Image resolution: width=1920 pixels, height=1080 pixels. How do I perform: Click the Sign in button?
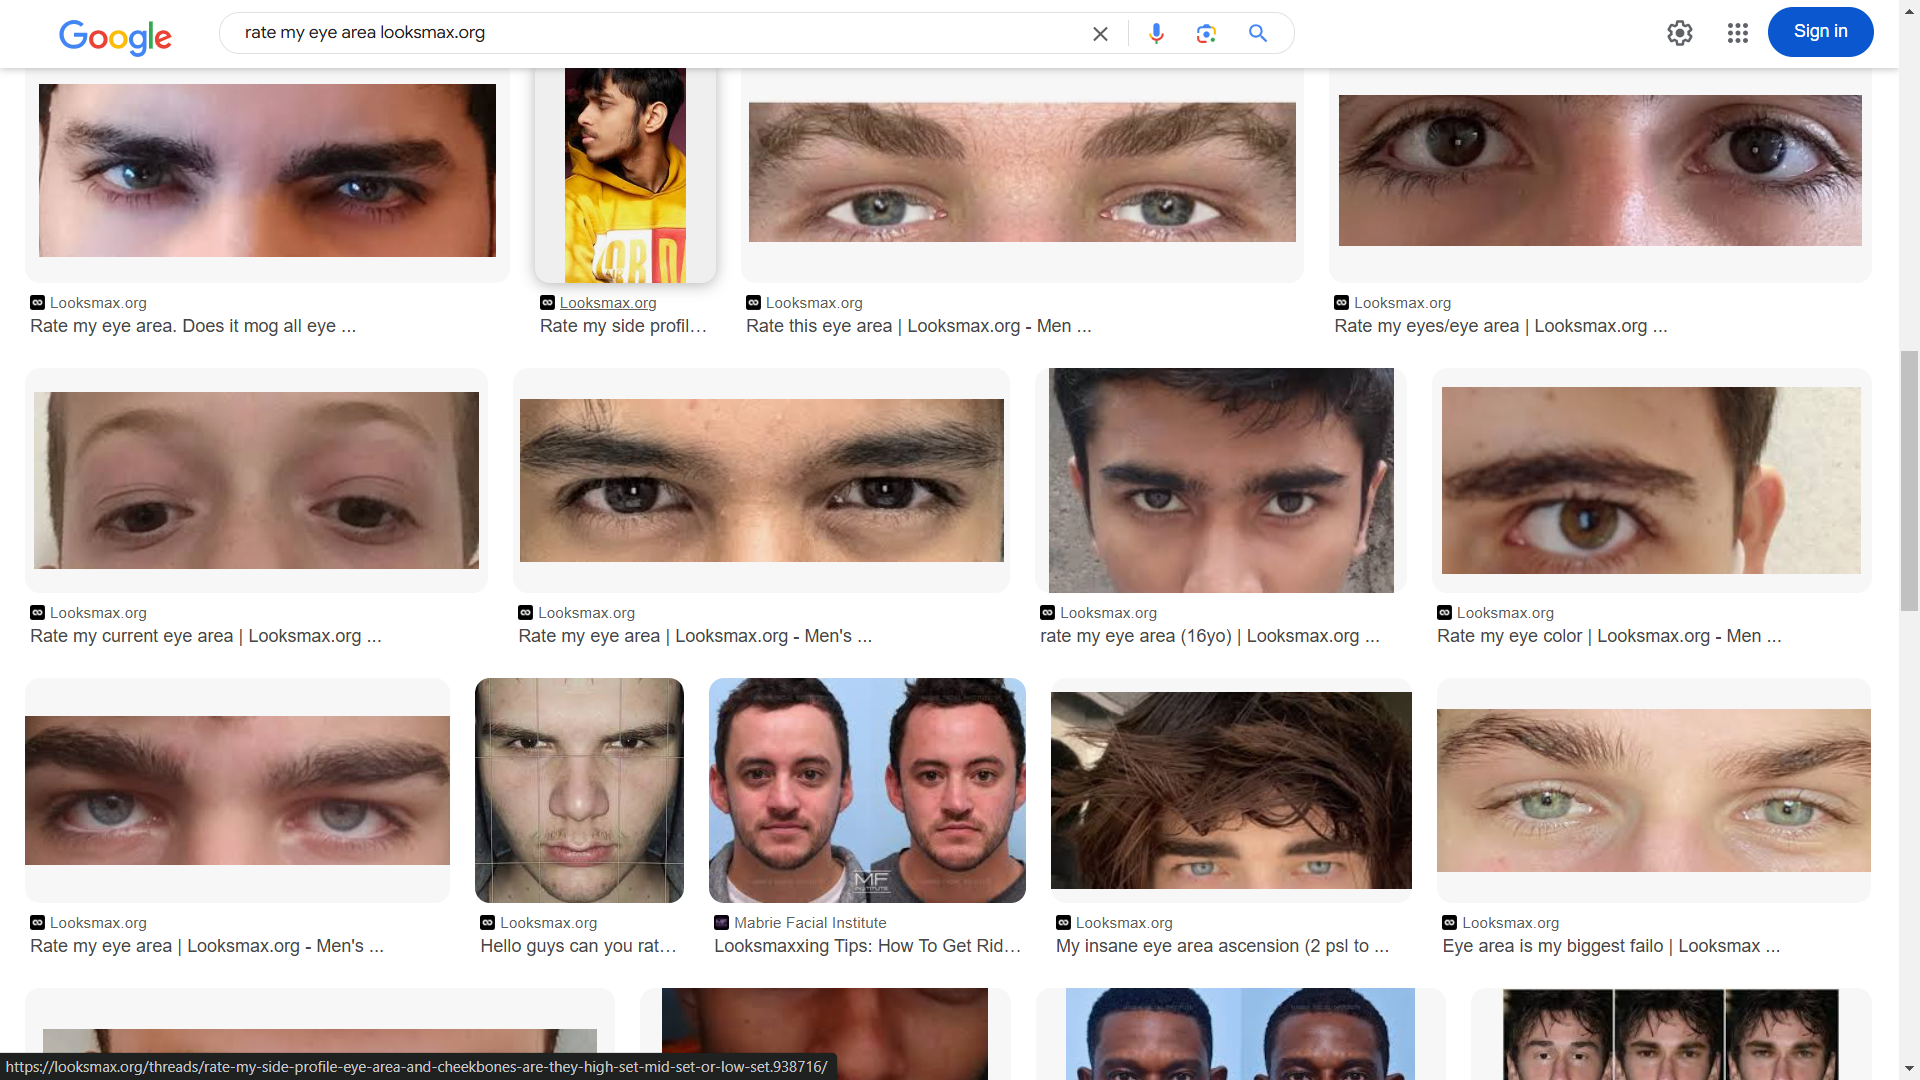(1820, 32)
